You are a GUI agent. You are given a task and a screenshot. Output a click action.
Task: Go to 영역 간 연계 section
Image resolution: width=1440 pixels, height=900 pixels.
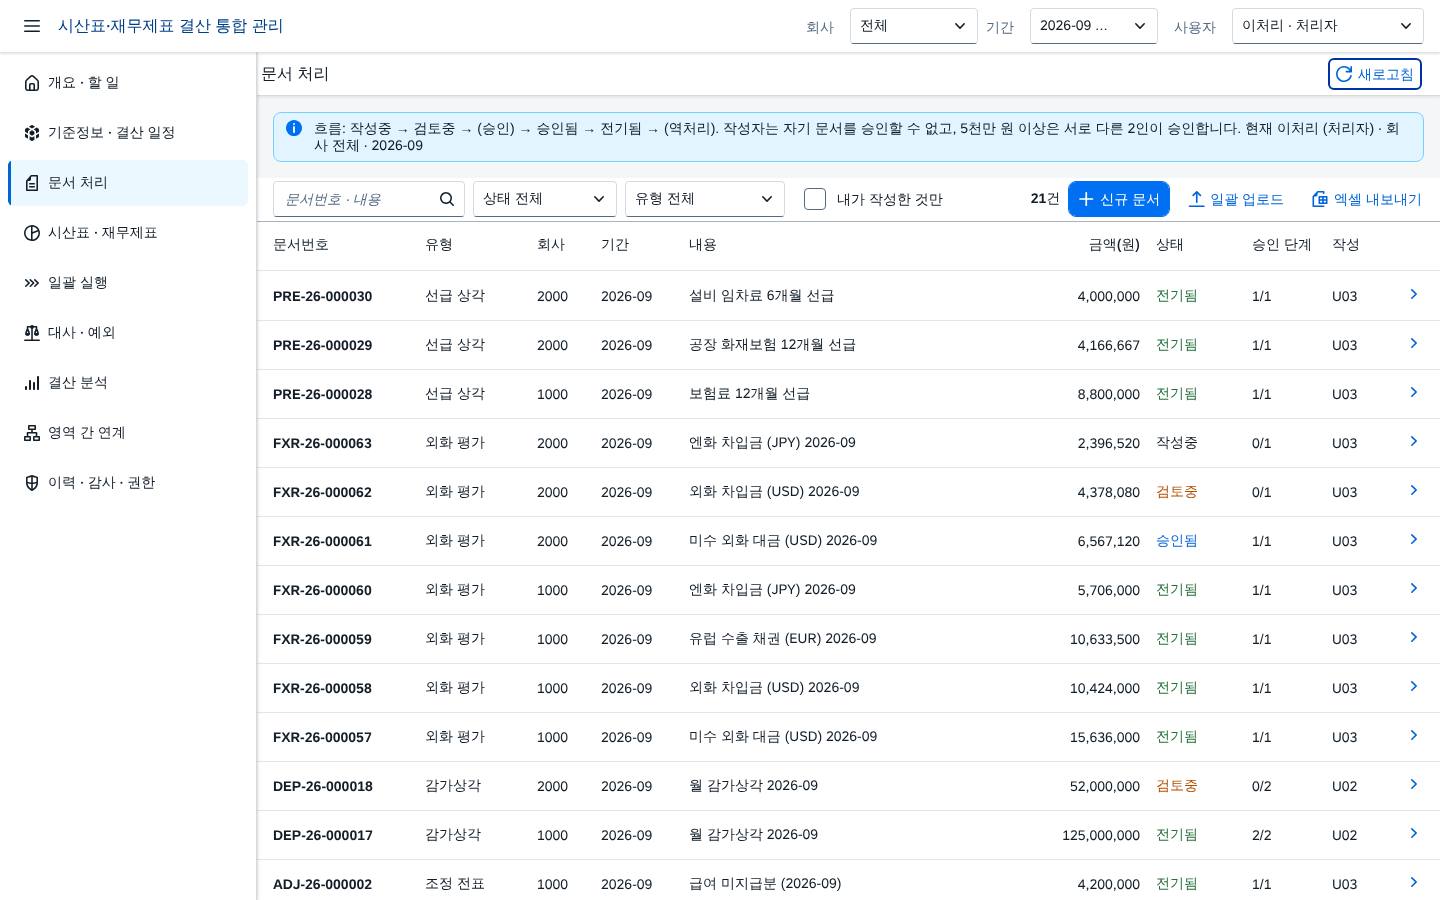128,433
